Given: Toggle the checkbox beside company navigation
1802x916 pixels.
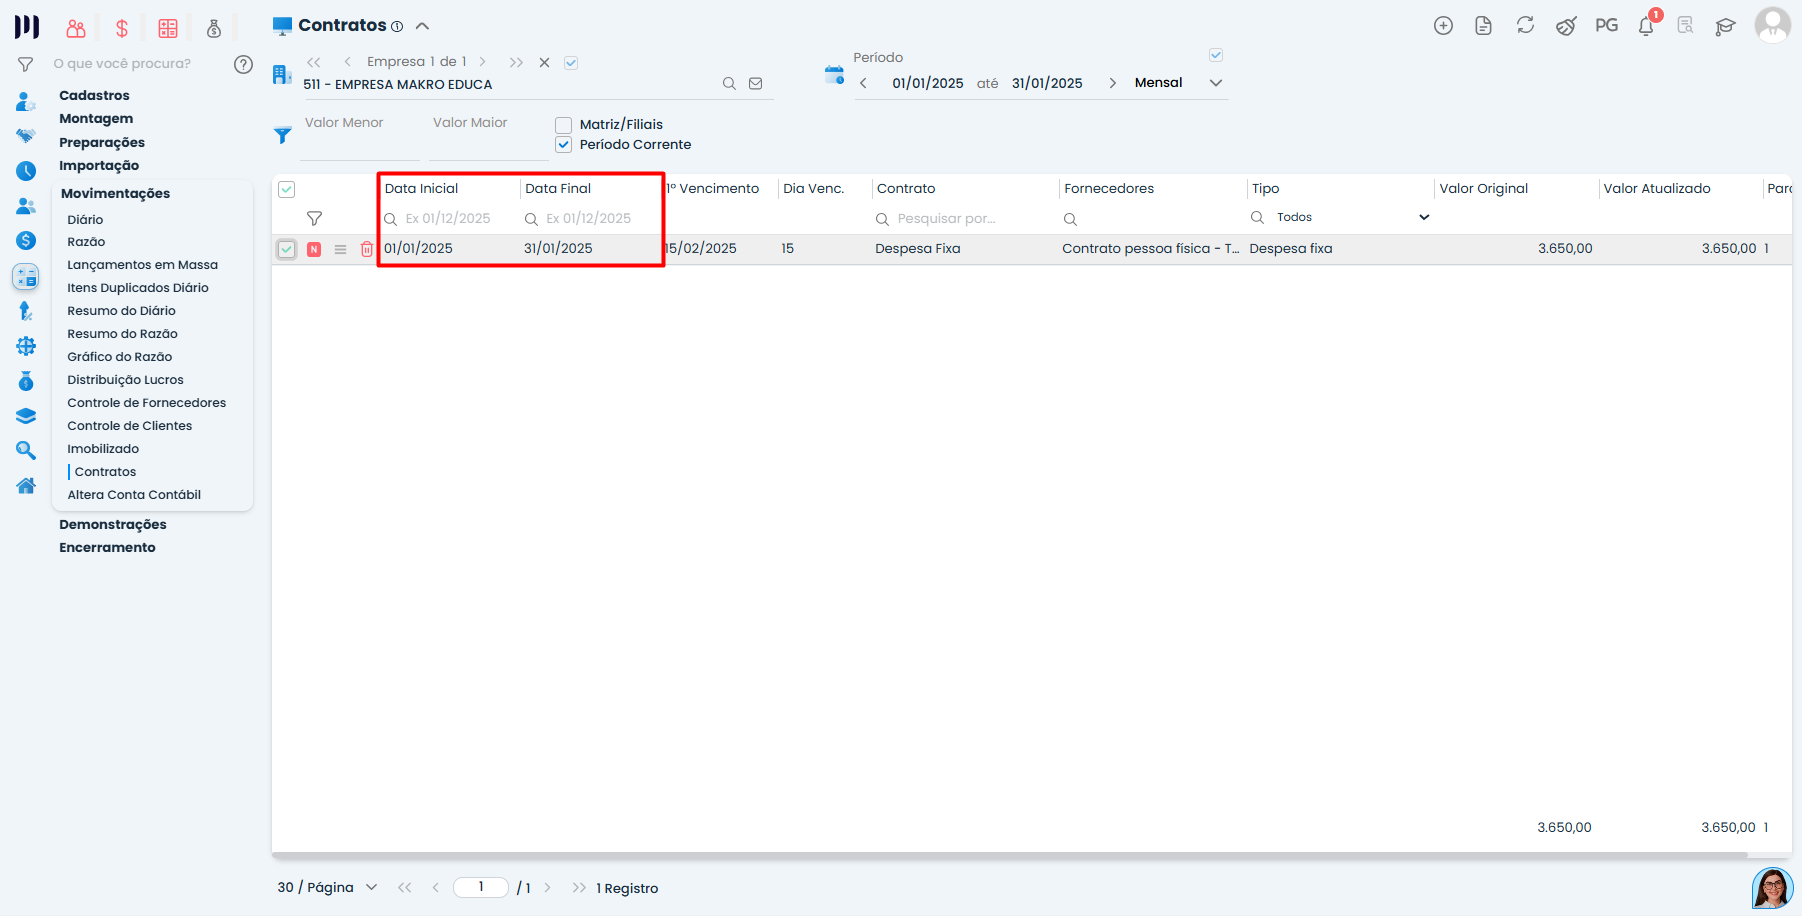Looking at the screenshot, I should coord(571,63).
